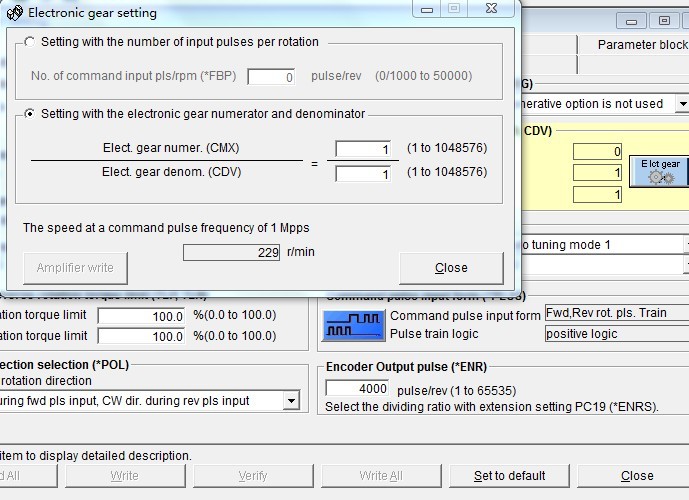
Task: Select setting with number of input pulses per rotation
Action: coord(29,42)
